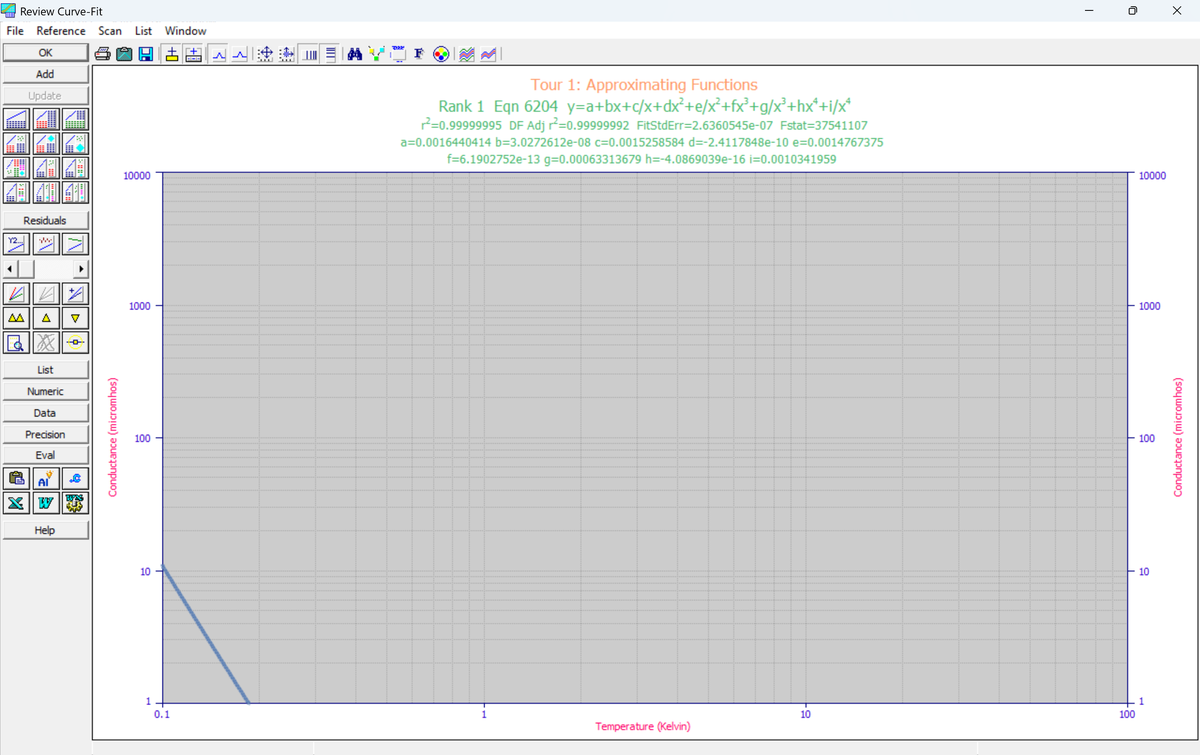This screenshot has height=755, width=1200.
Task: Open the List menu in menu bar
Action: coord(143,31)
